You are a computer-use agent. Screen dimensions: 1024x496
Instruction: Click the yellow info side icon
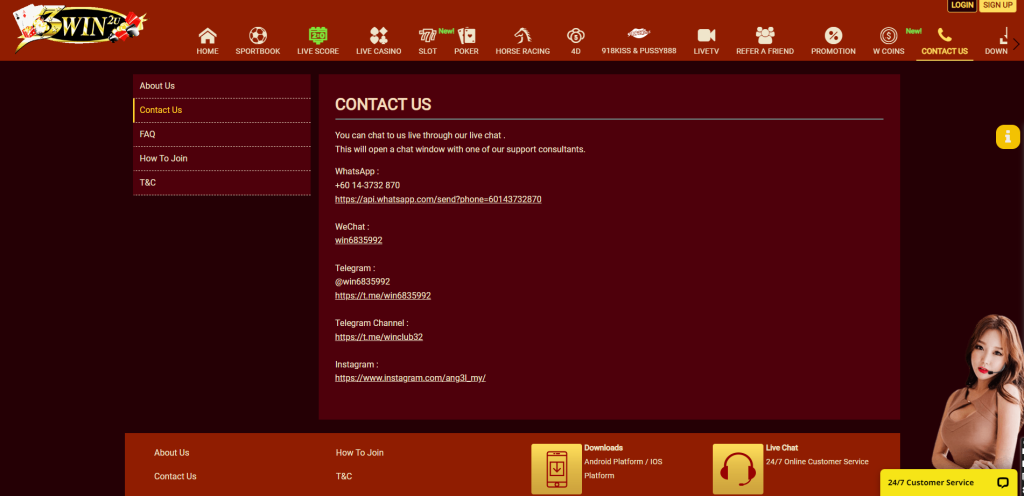1008,136
